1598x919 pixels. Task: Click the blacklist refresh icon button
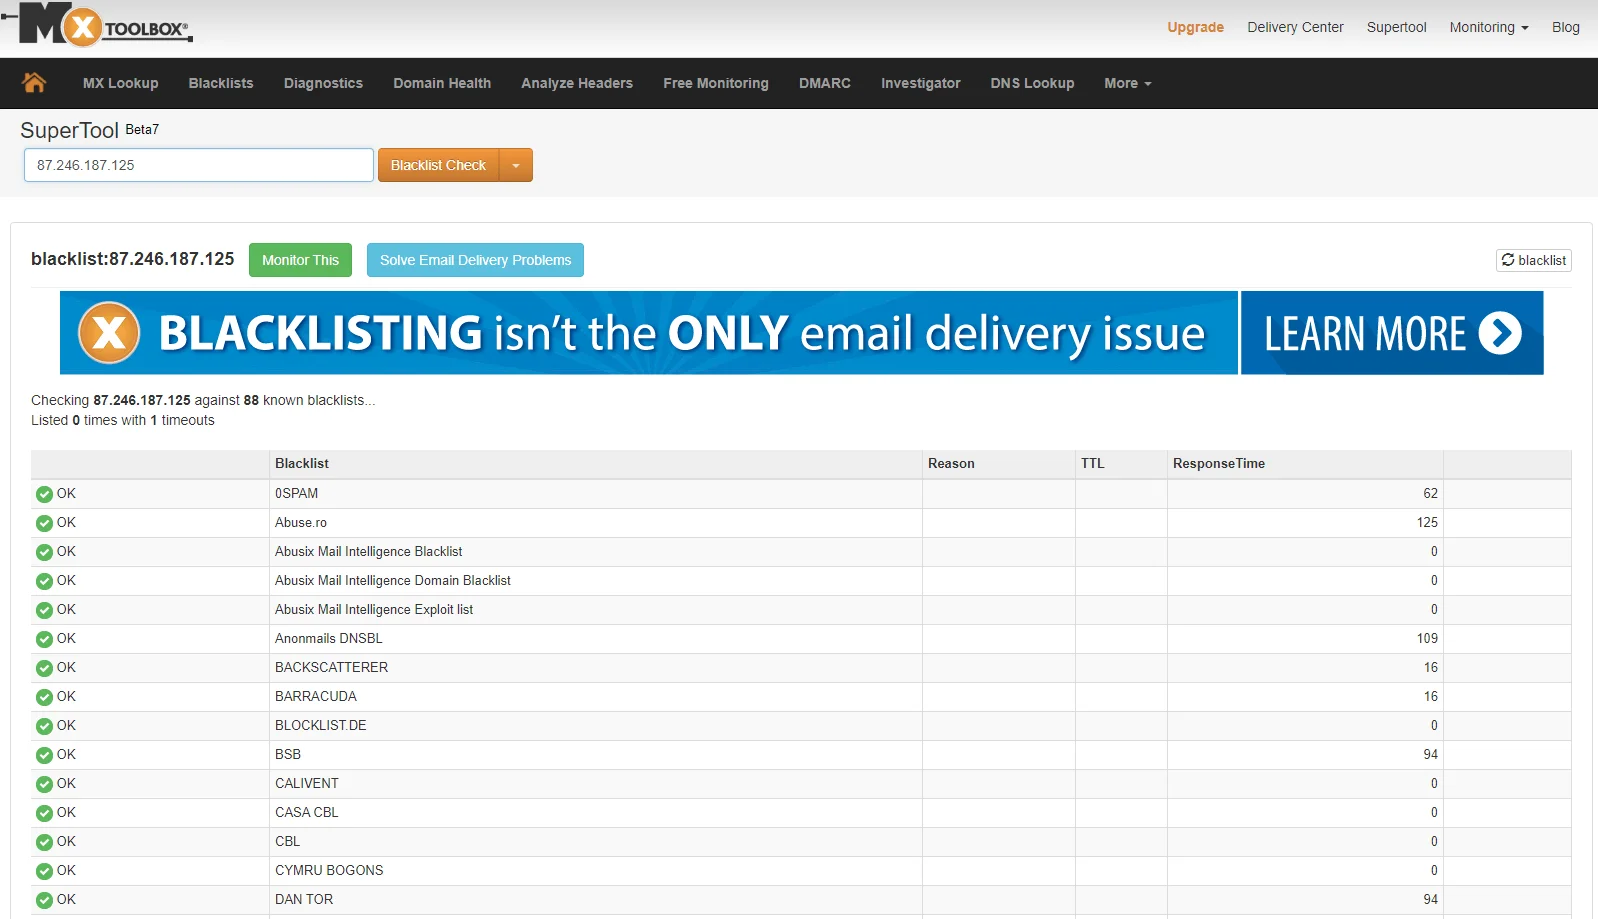coord(1533,260)
